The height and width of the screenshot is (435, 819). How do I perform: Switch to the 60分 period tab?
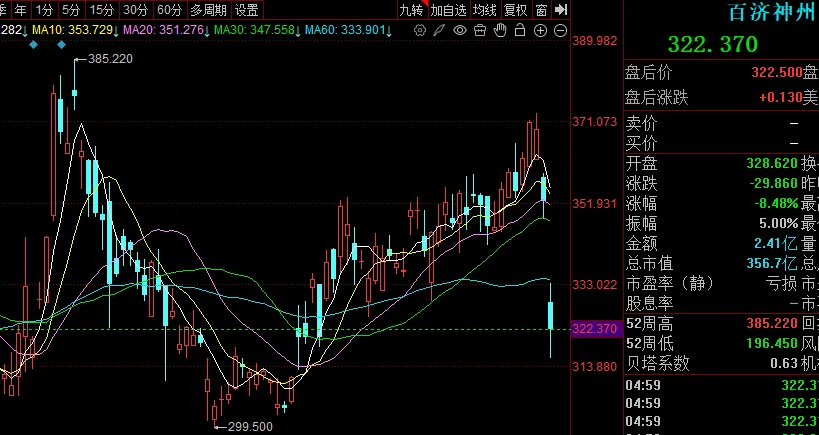(x=169, y=9)
